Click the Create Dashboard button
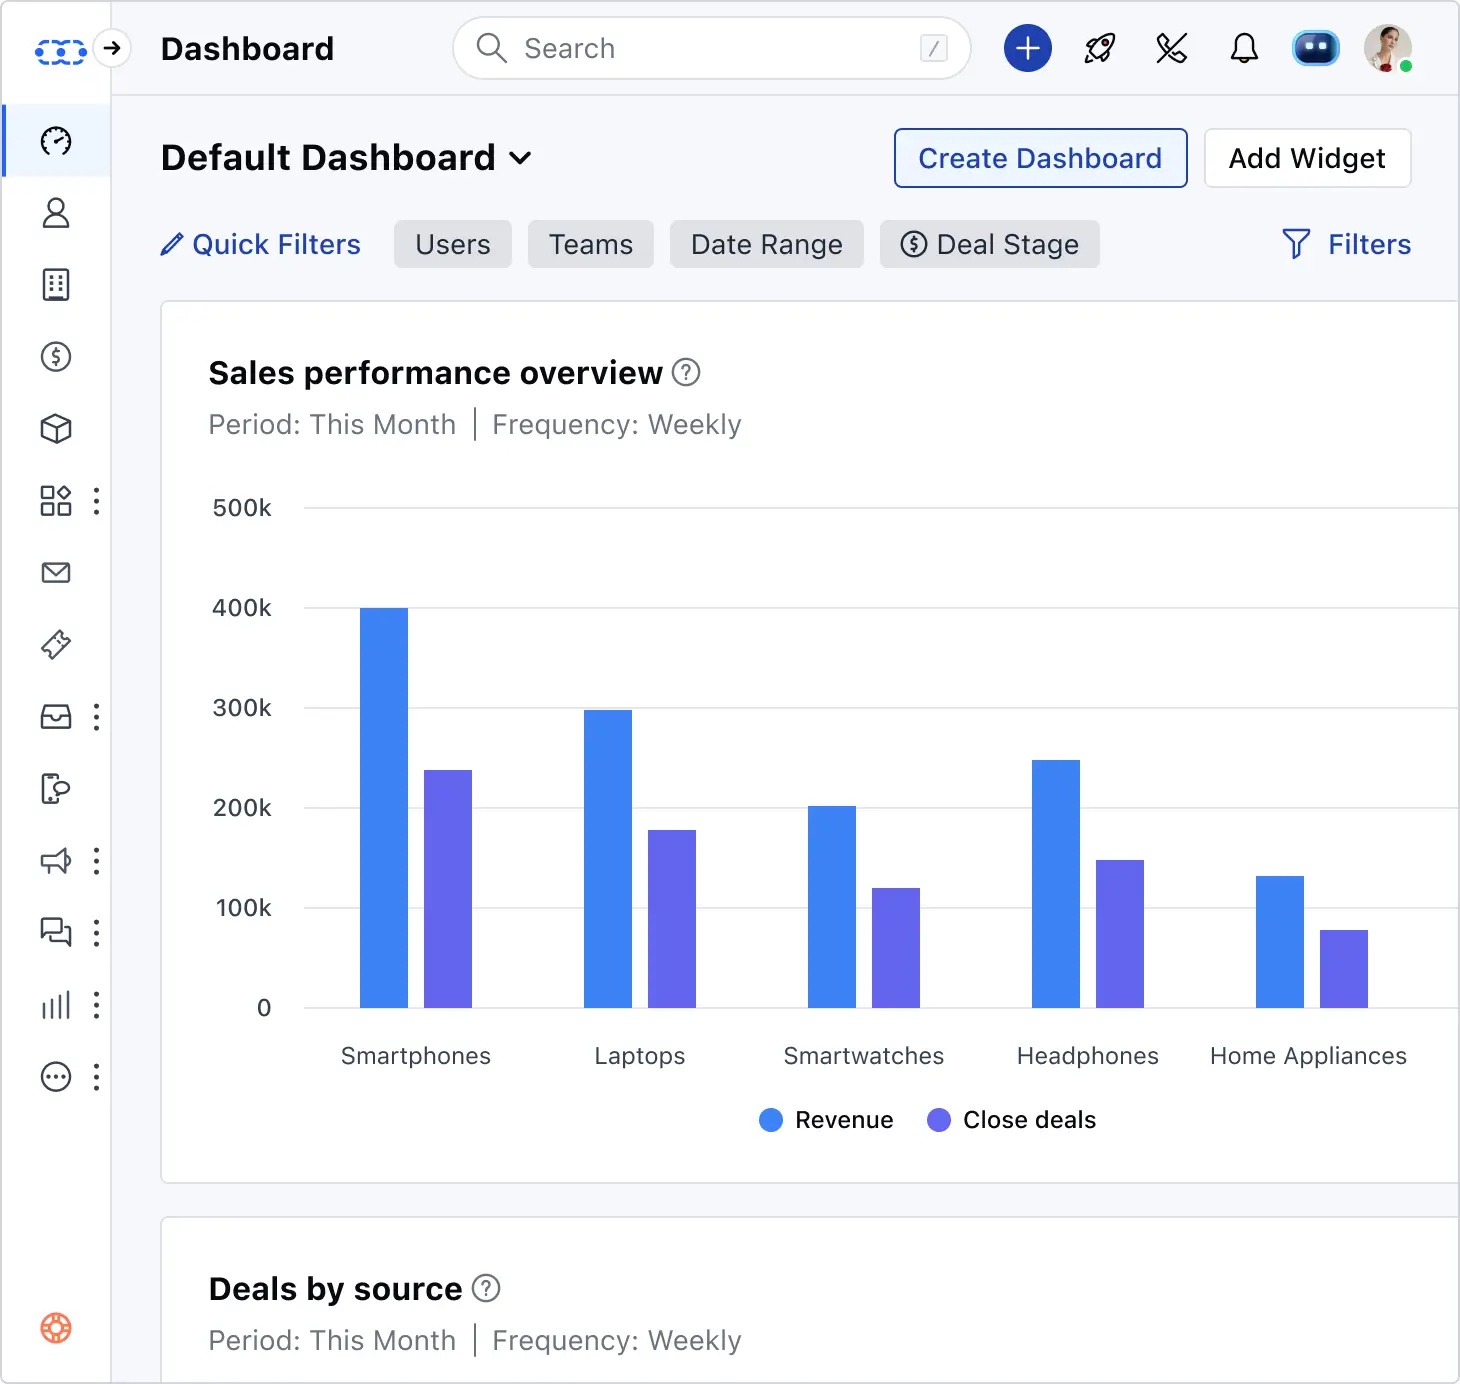1460x1384 pixels. pos(1041,158)
